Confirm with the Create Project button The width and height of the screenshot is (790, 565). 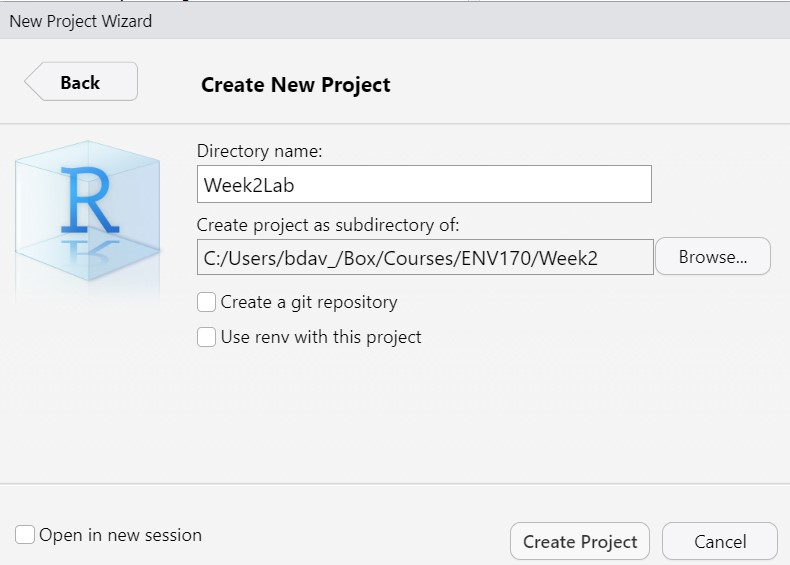click(580, 541)
